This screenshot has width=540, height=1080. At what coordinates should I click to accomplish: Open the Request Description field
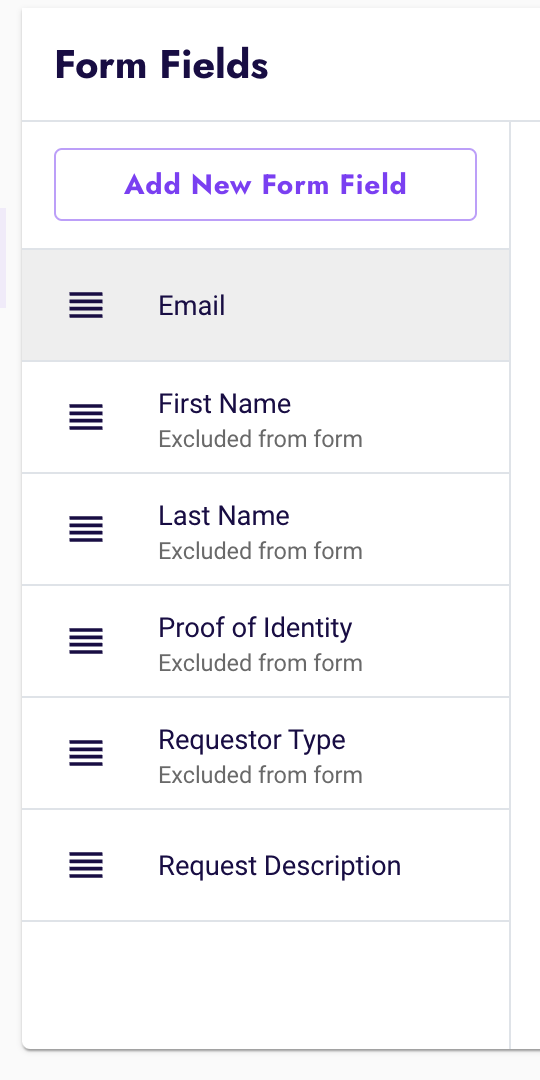266,865
